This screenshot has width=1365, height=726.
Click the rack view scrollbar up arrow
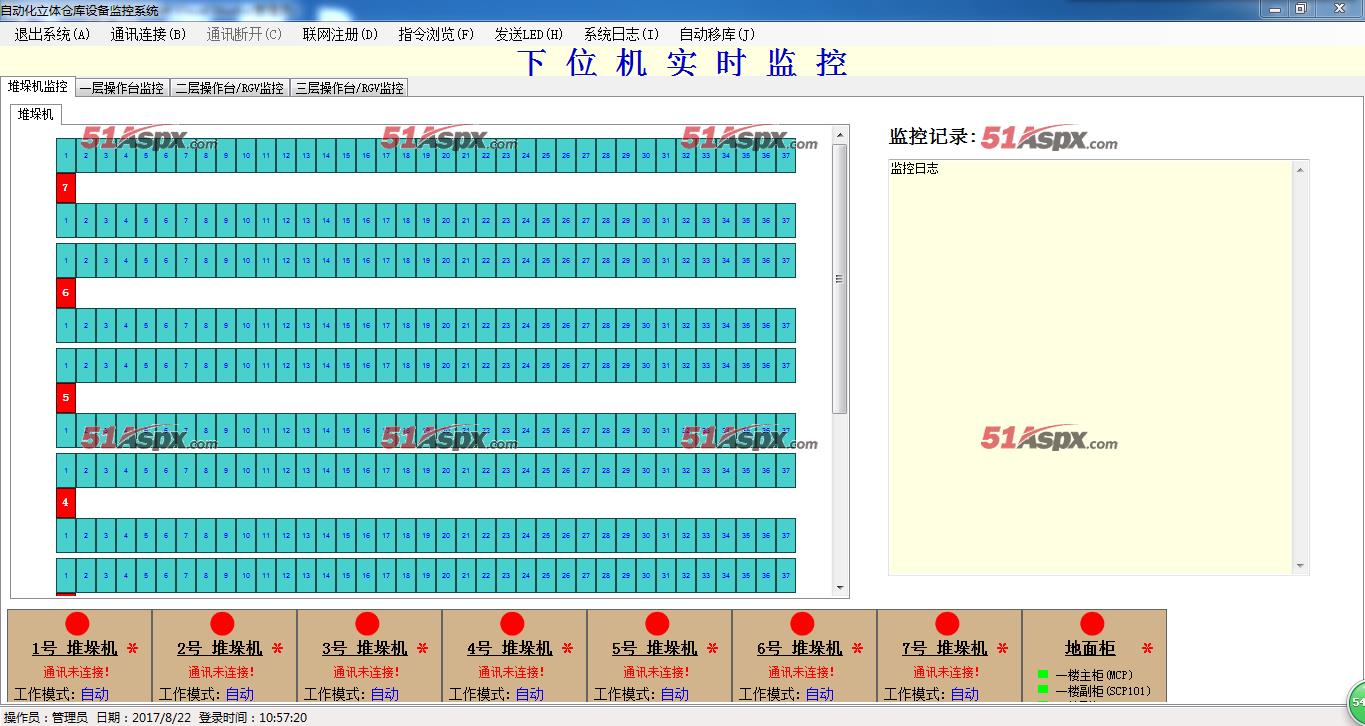(x=840, y=135)
